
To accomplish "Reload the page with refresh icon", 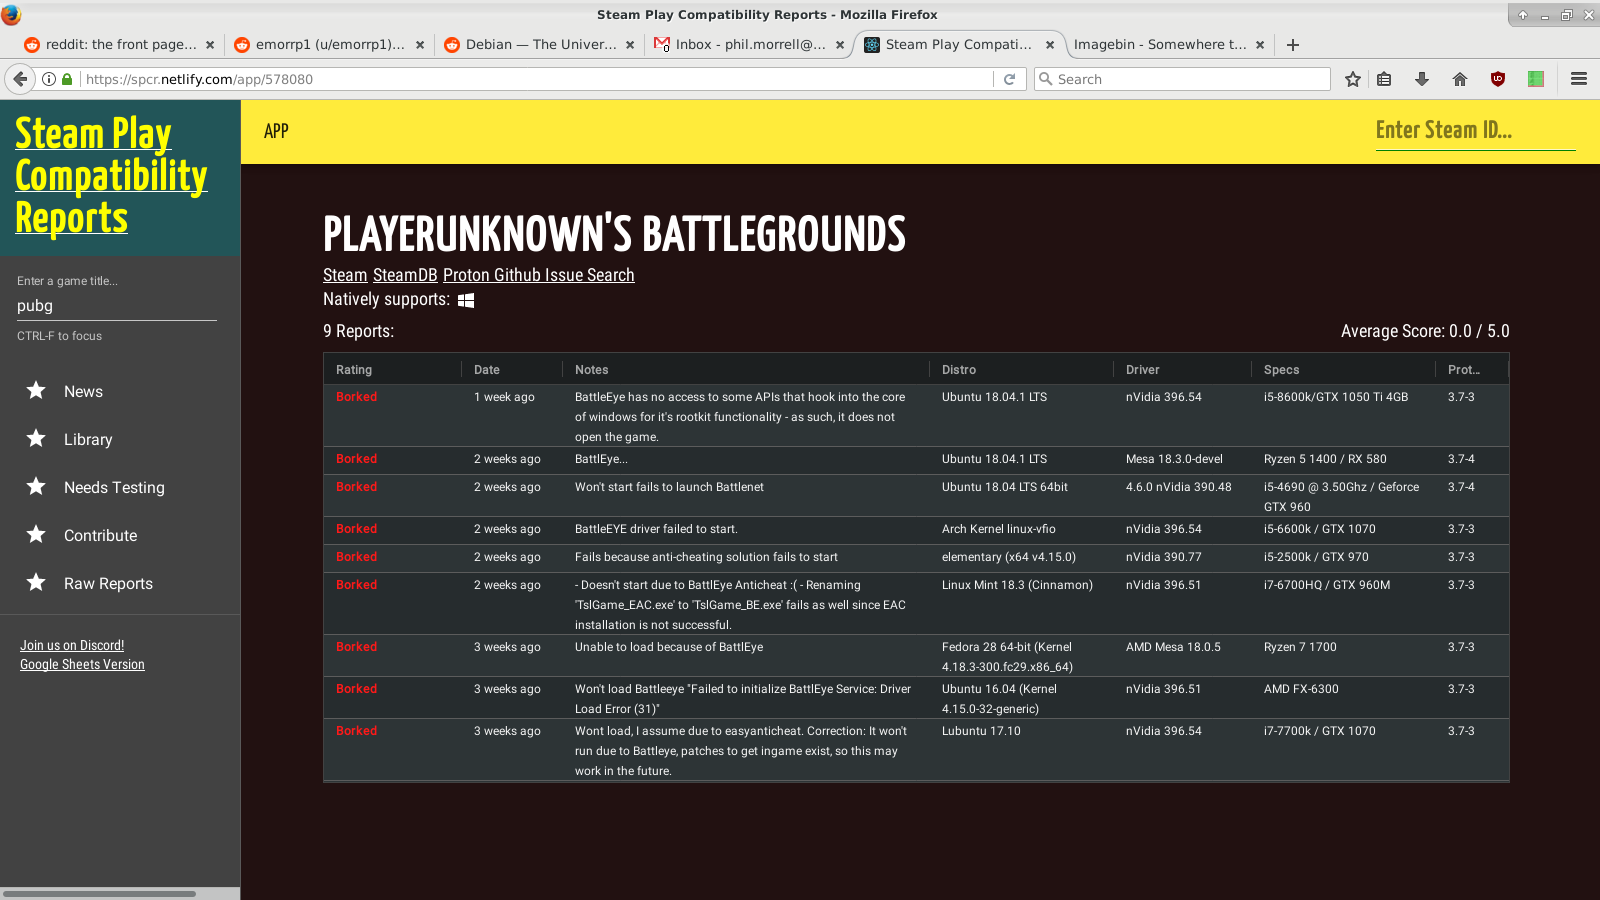I will click(x=1010, y=79).
